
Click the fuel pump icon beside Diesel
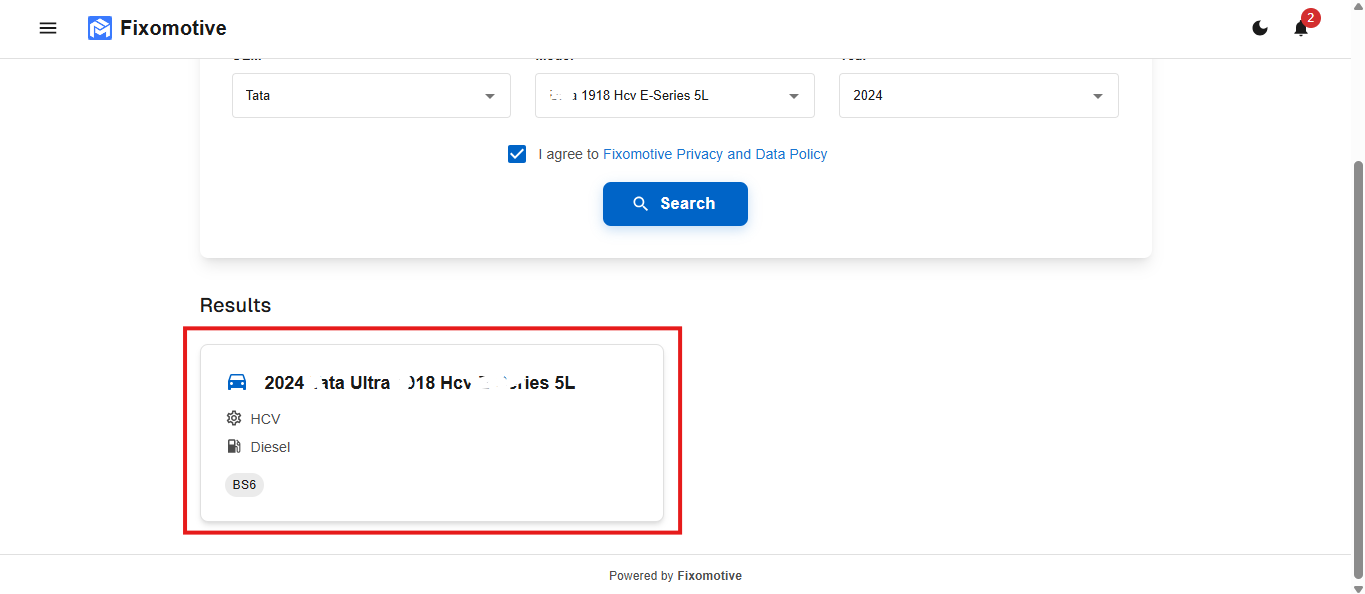[x=233, y=446]
